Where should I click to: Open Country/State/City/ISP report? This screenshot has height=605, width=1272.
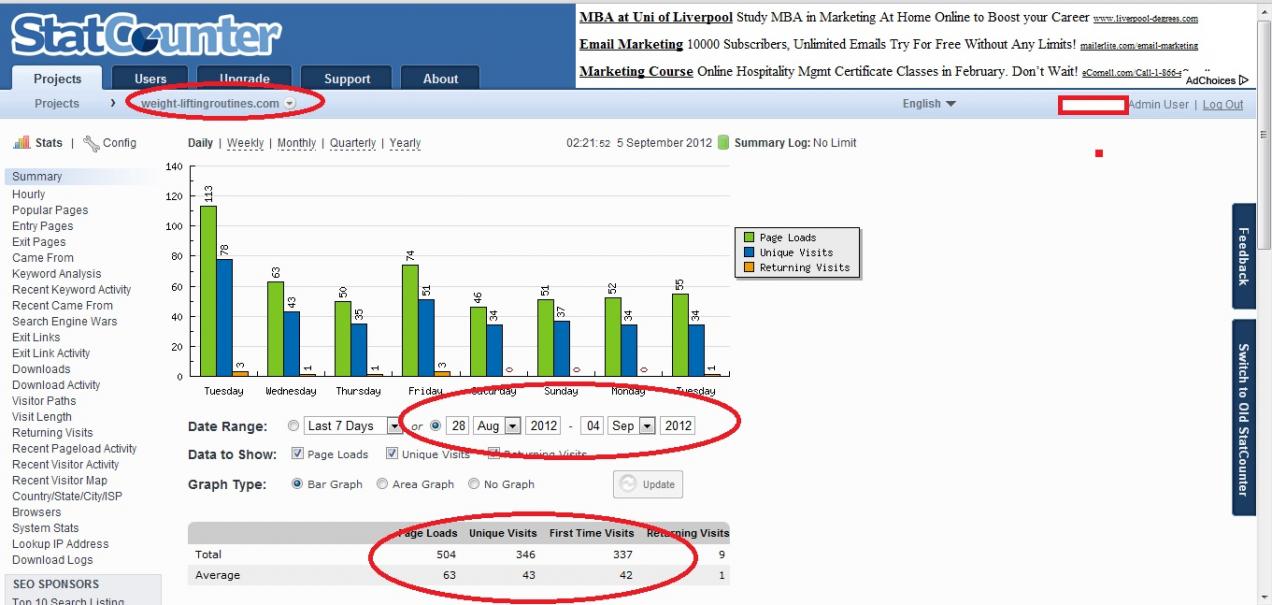pyautogui.click(x=67, y=497)
